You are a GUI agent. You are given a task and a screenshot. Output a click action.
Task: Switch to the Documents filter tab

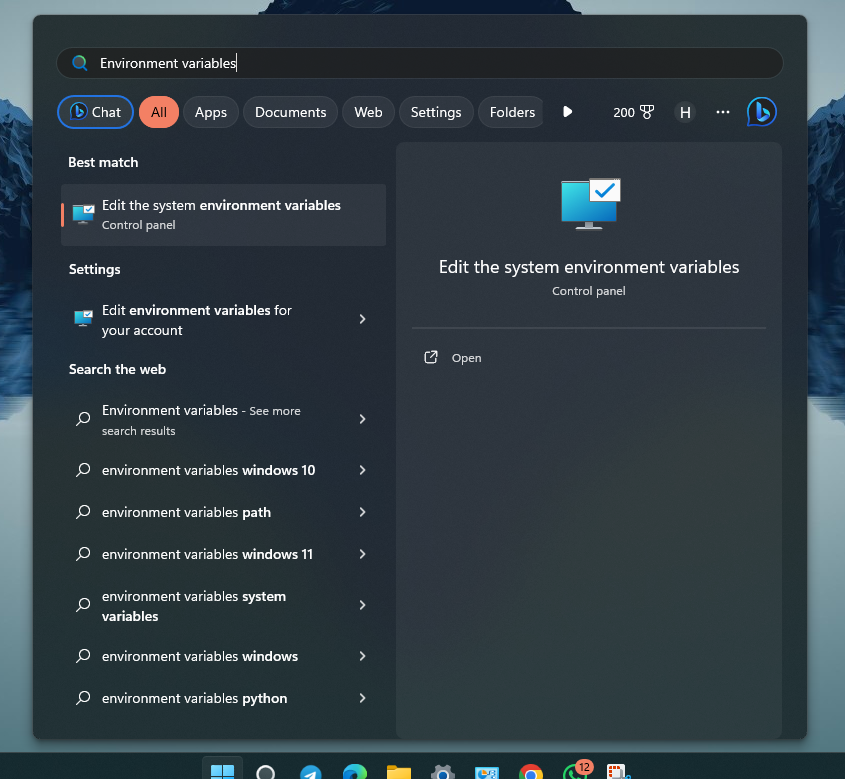coord(290,112)
